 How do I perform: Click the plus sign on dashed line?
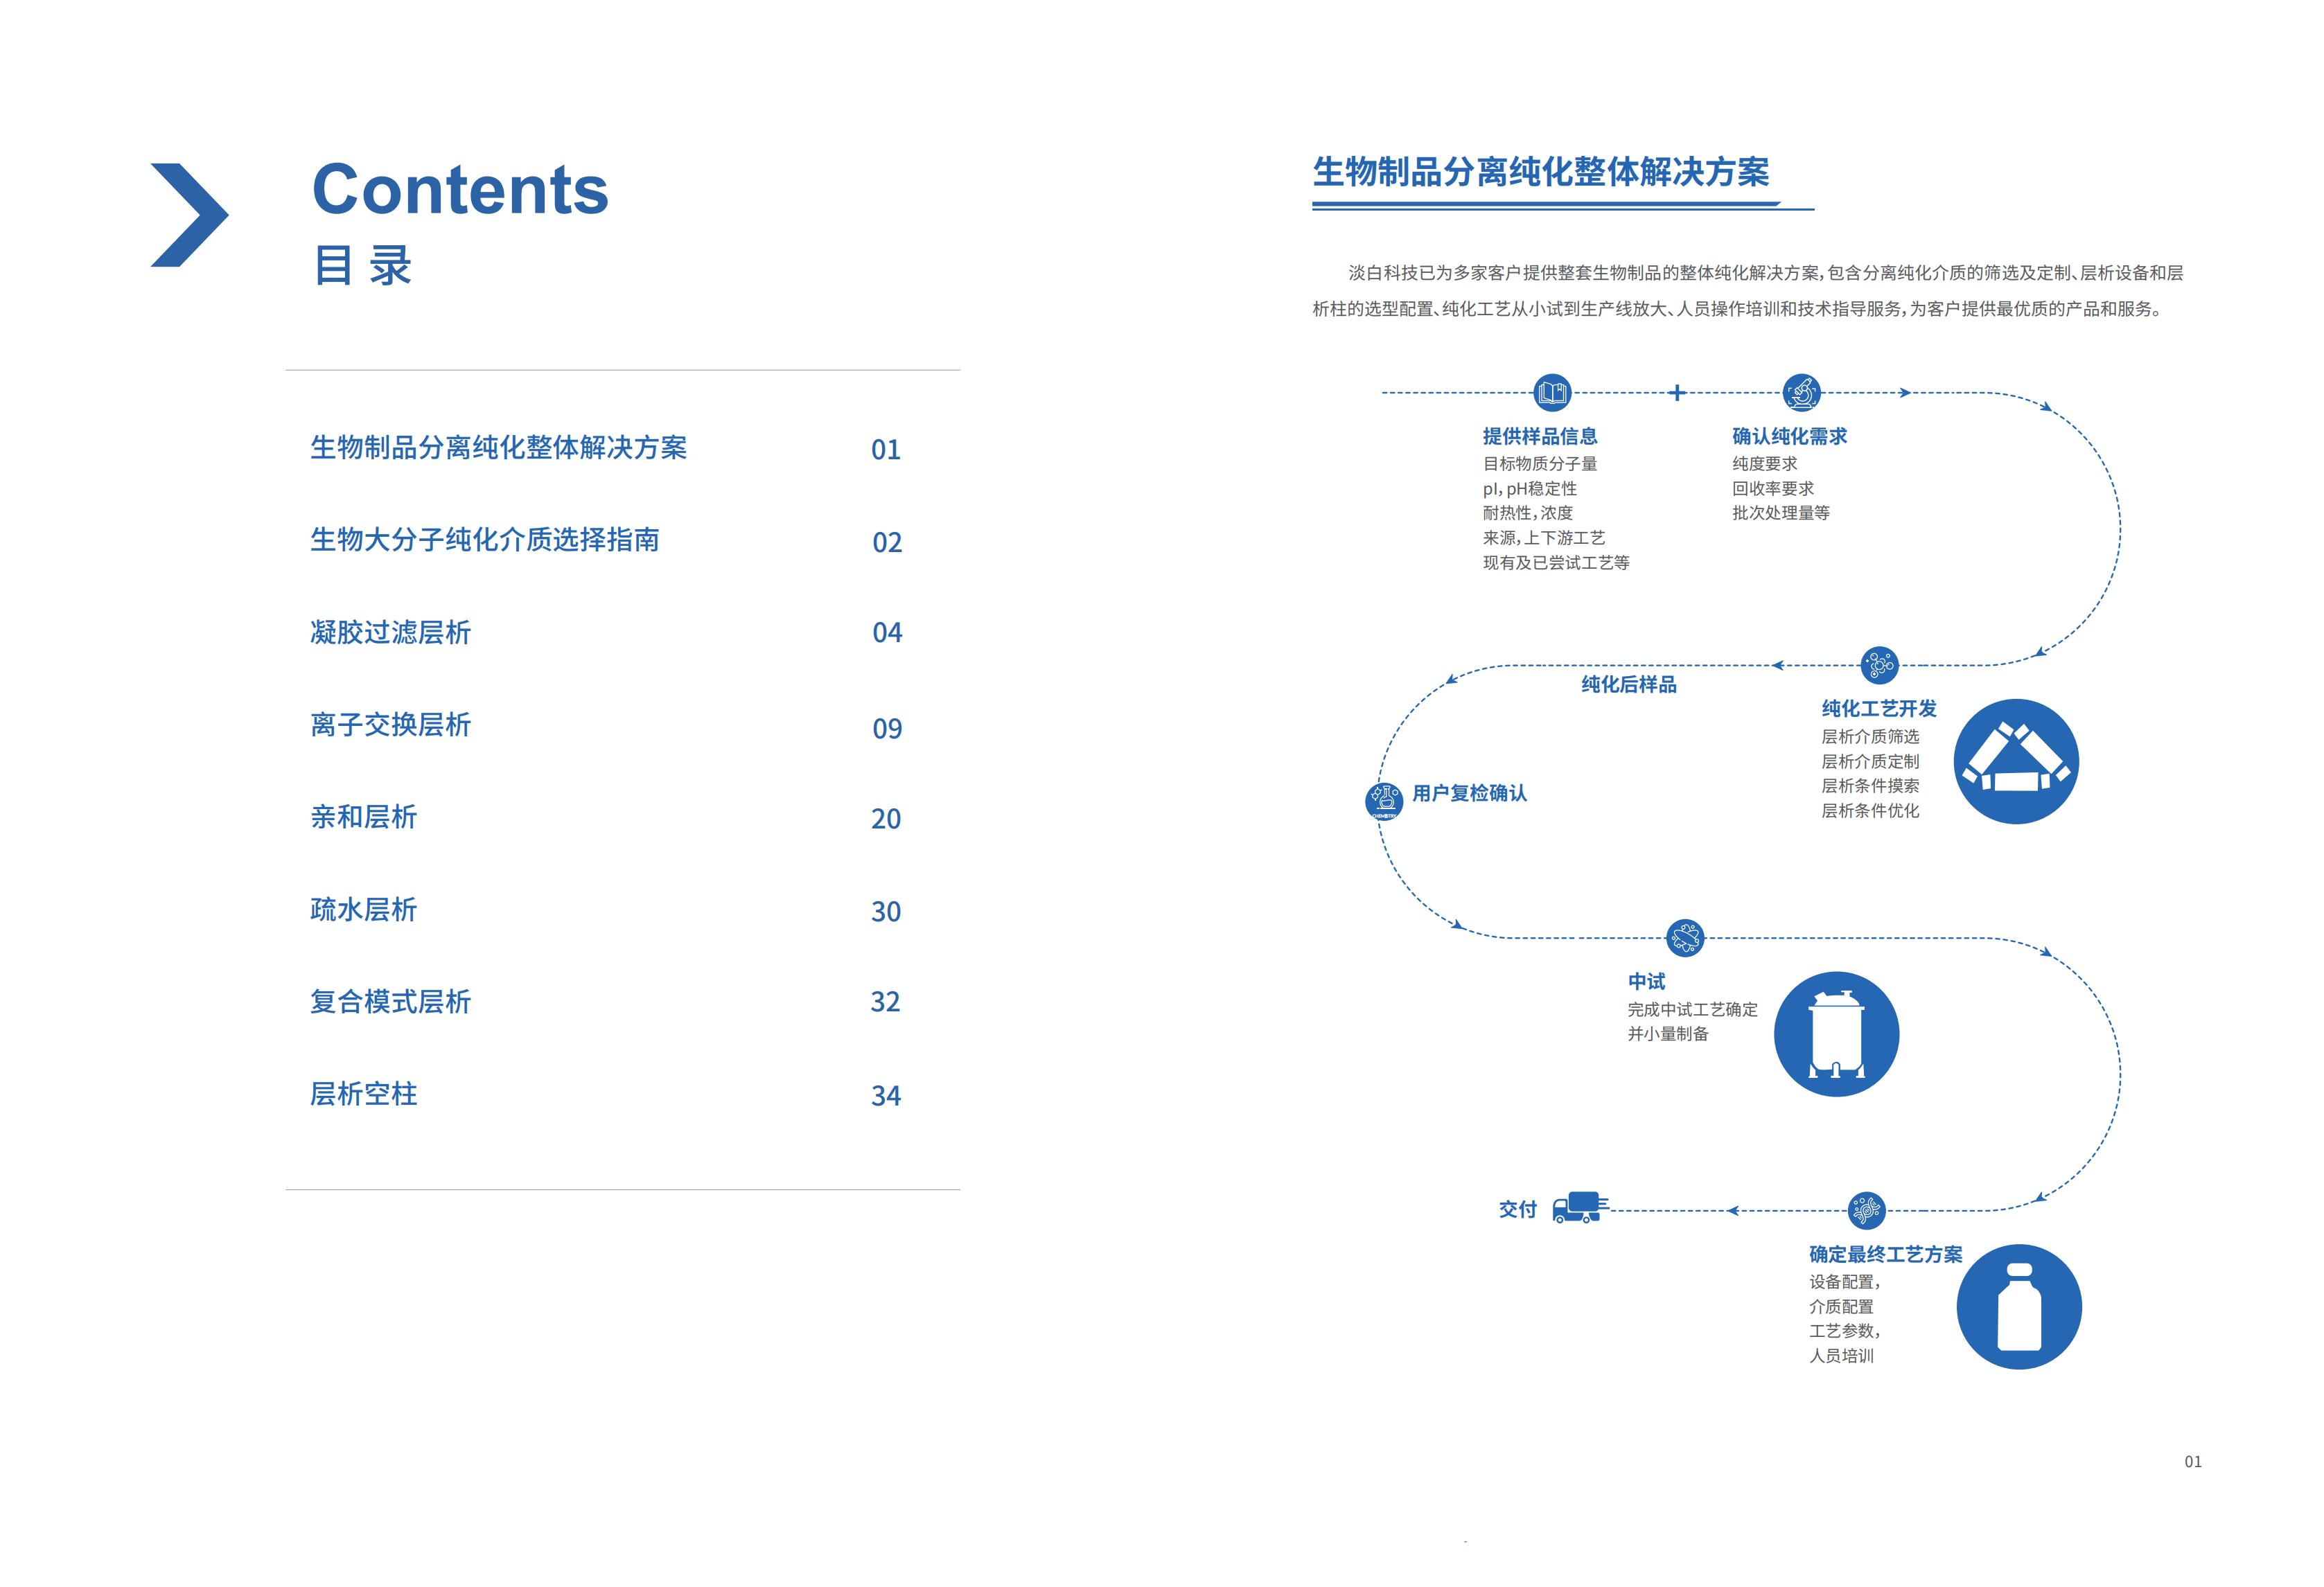(x=1678, y=393)
